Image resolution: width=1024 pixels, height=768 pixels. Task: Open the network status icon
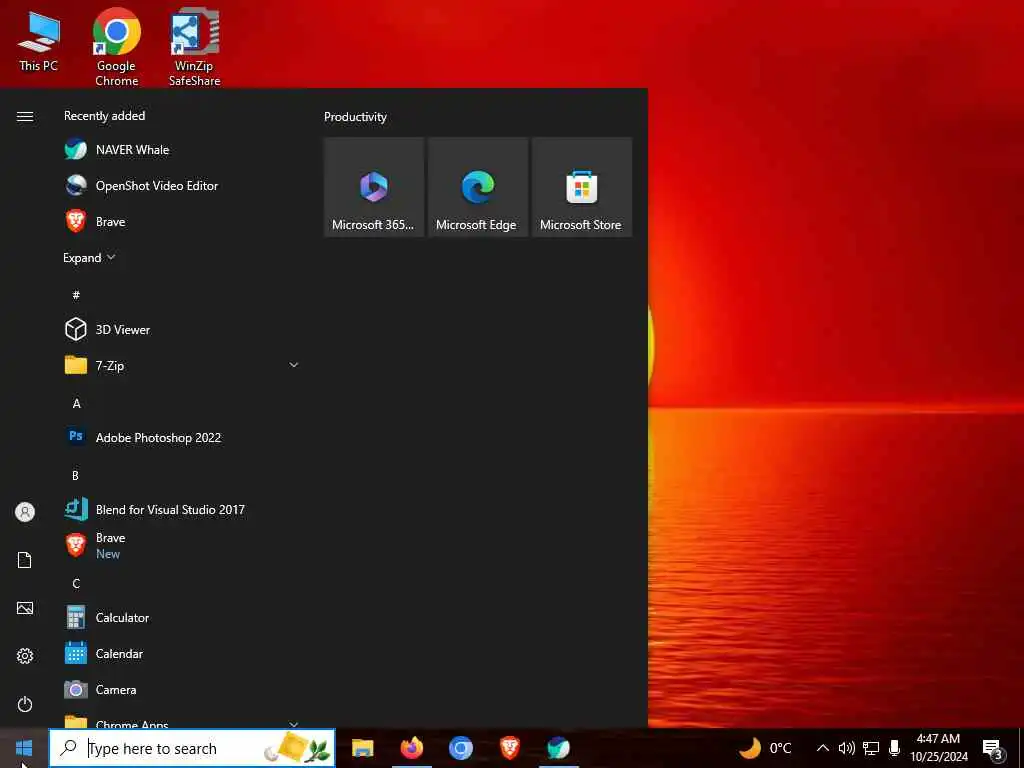click(x=871, y=748)
